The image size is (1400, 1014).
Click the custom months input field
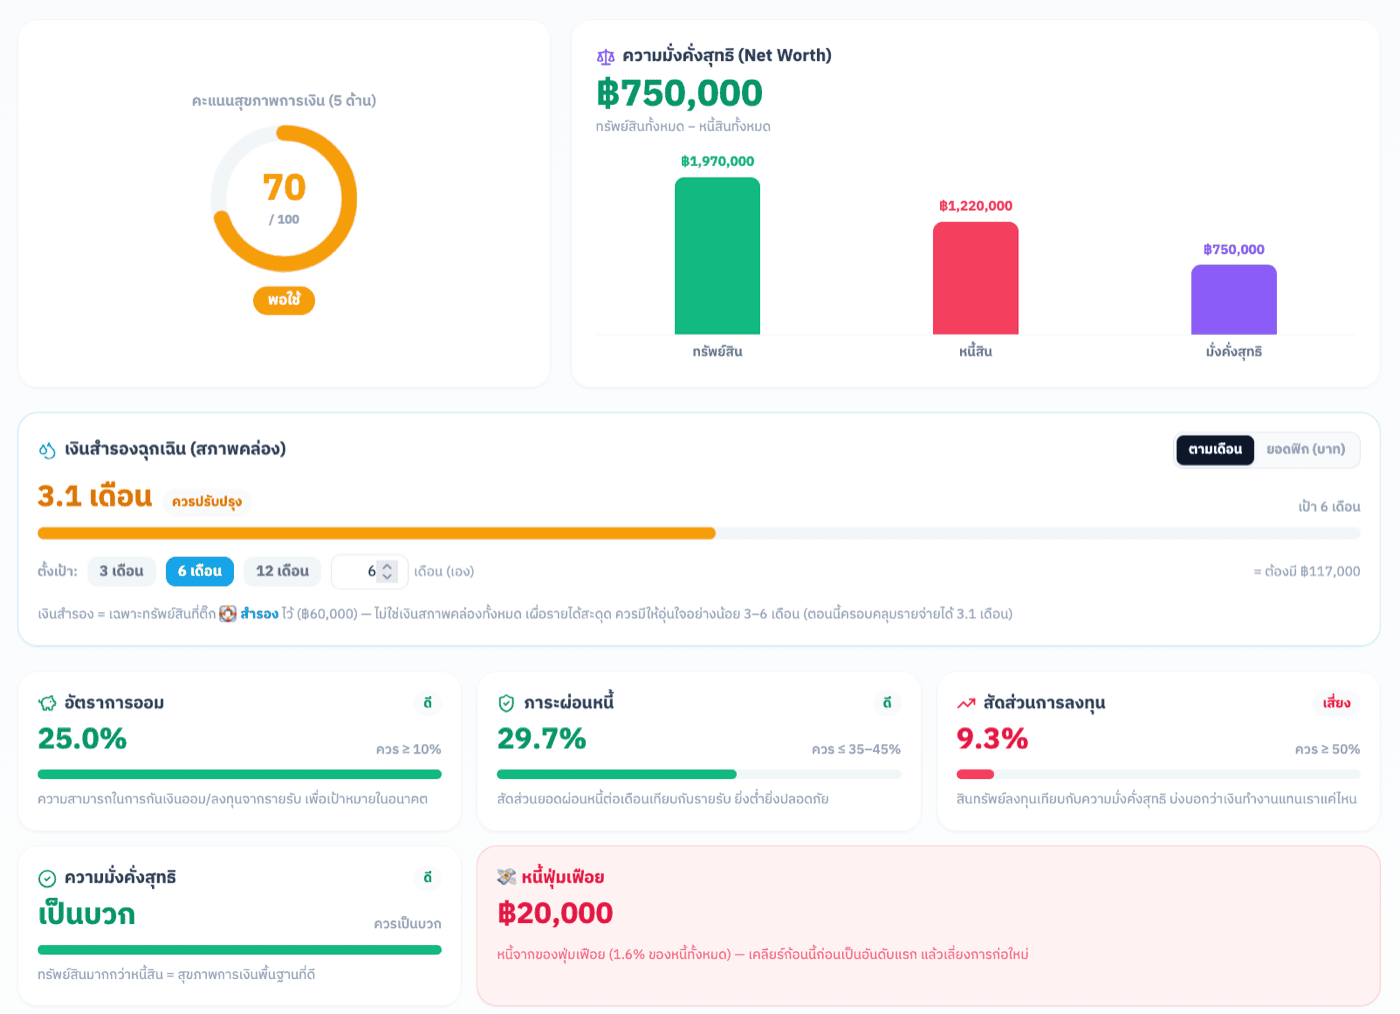369,571
